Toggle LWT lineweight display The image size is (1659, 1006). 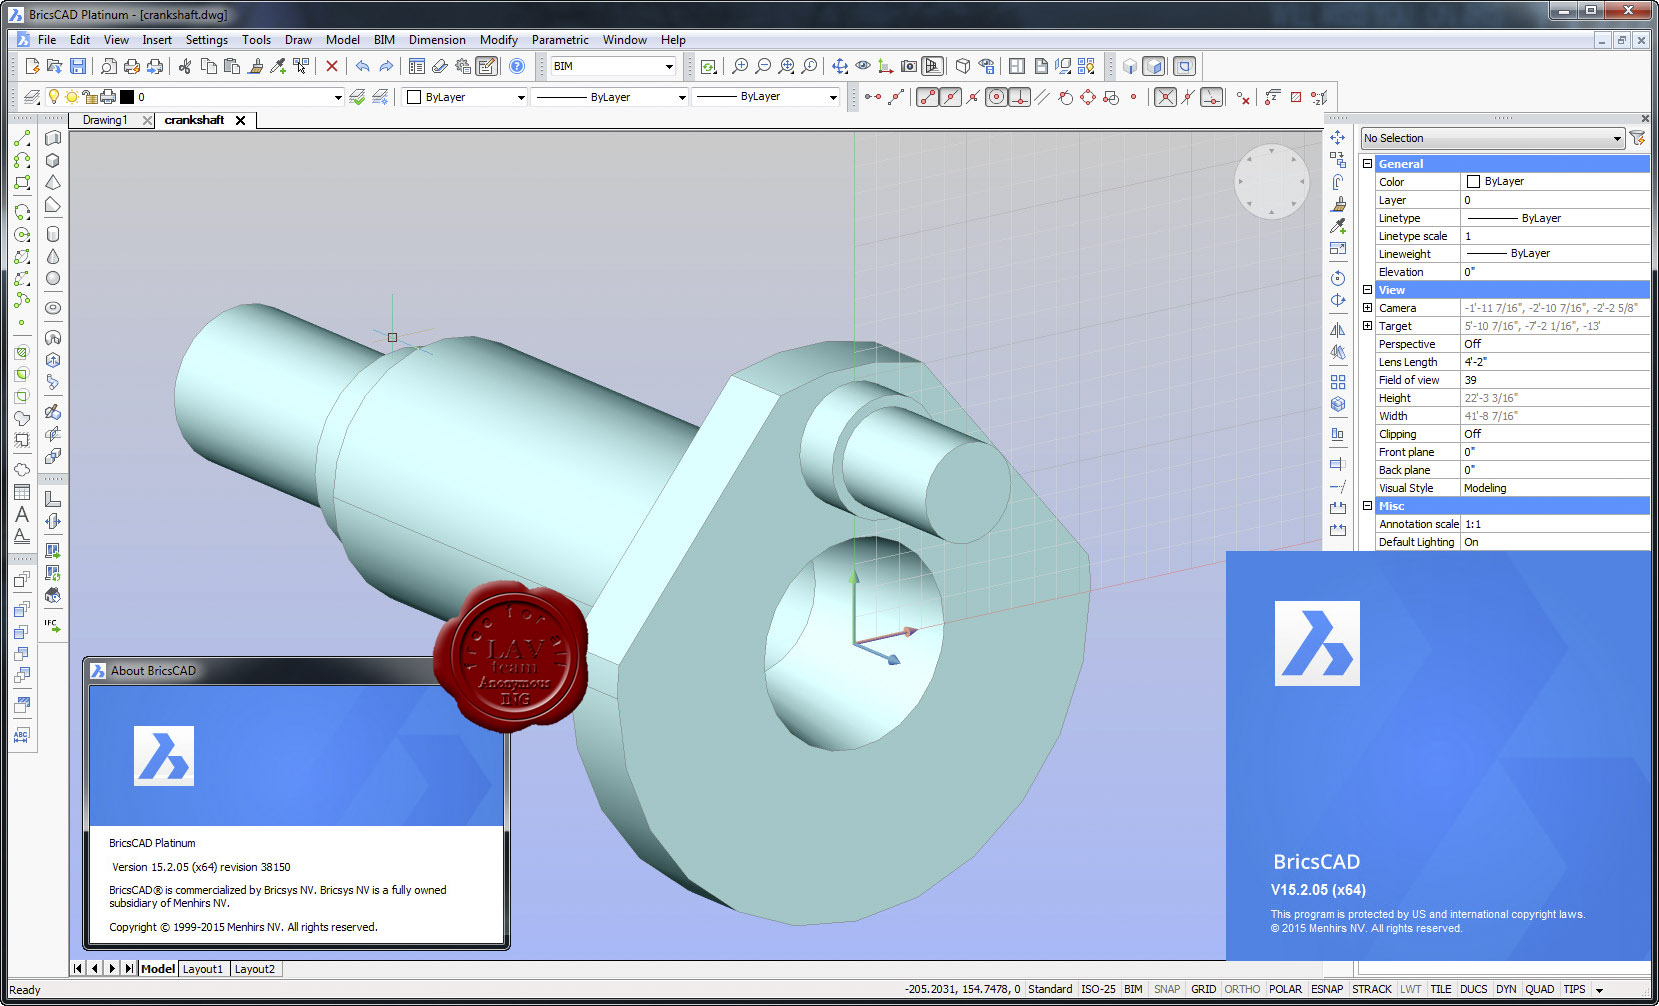(1410, 989)
